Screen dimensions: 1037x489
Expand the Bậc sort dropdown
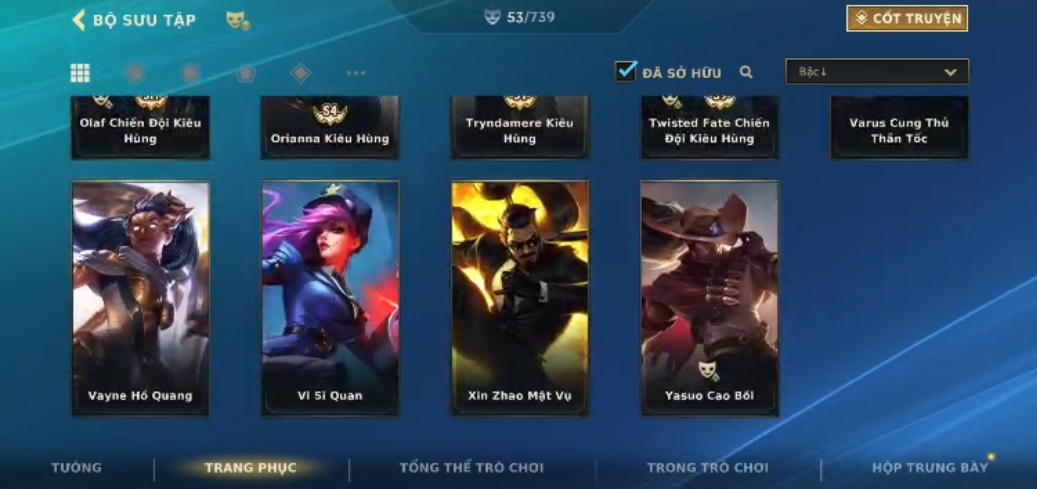pos(877,71)
